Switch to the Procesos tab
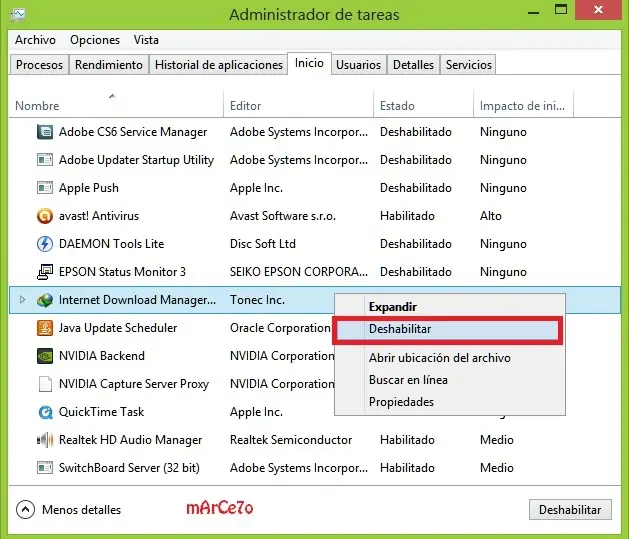Viewport: 629px width, 539px height. coord(39,65)
